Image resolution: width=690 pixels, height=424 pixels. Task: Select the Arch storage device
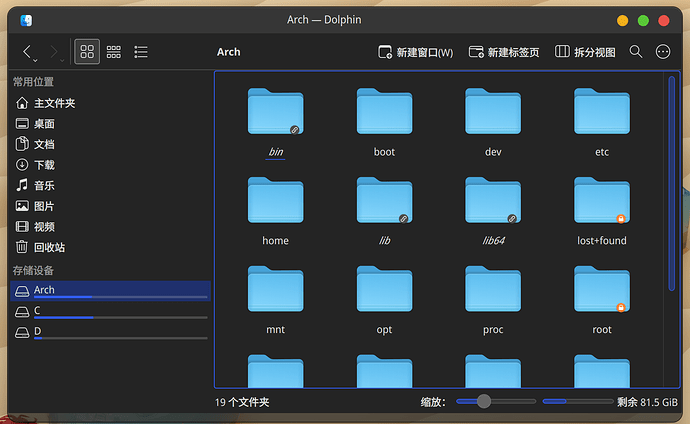point(110,291)
